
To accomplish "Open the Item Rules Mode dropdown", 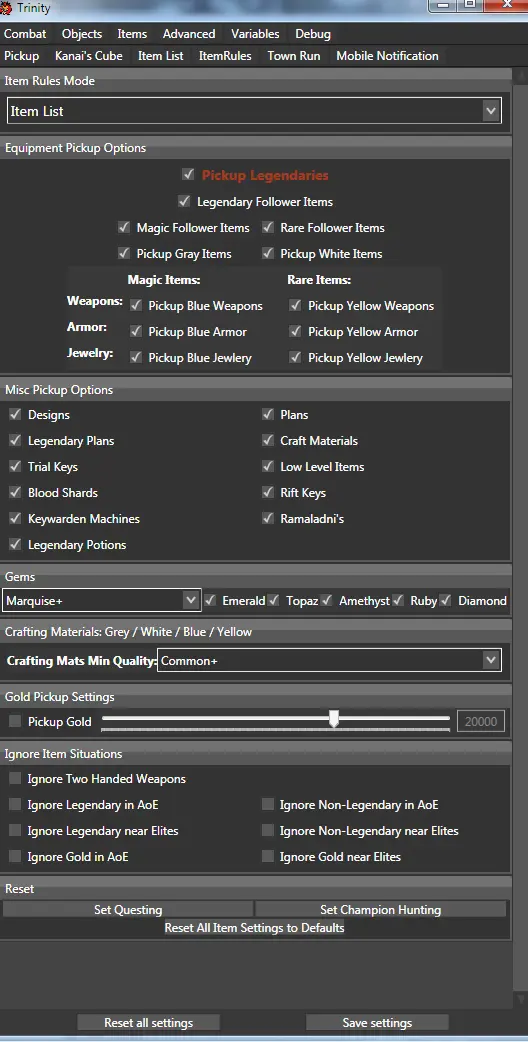I will click(x=254, y=111).
